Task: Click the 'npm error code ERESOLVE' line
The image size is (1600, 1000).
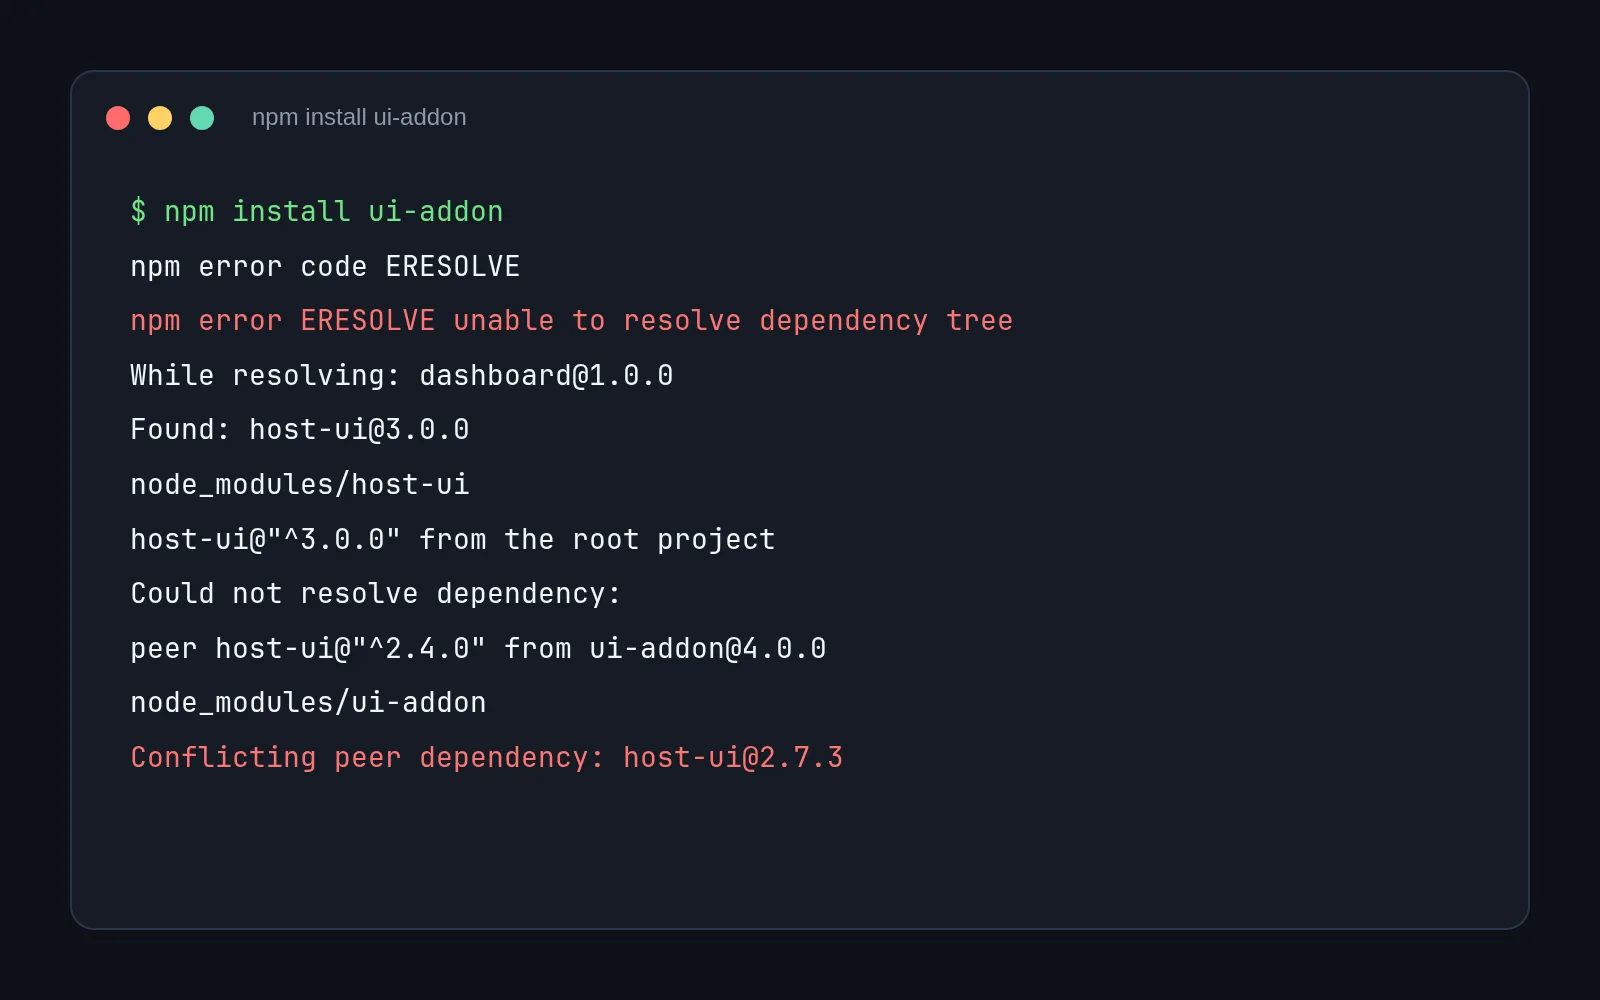Action: 325,267
